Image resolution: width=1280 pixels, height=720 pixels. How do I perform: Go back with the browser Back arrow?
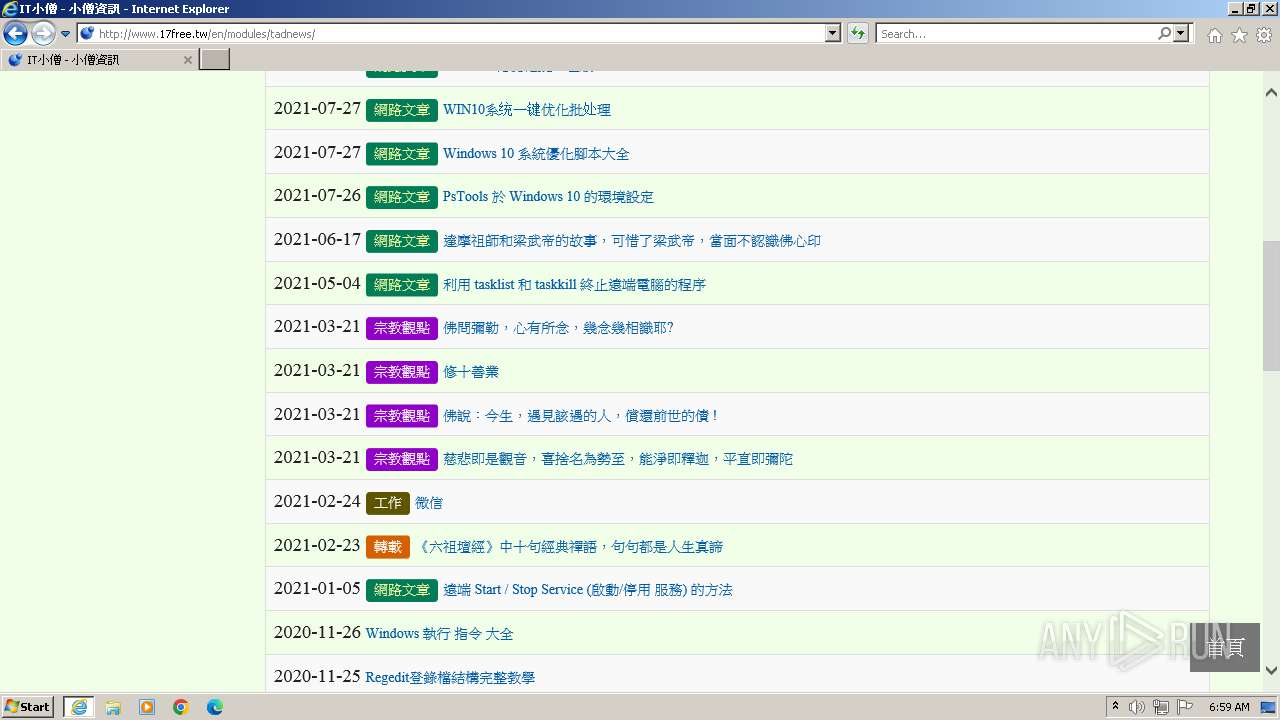[15, 34]
